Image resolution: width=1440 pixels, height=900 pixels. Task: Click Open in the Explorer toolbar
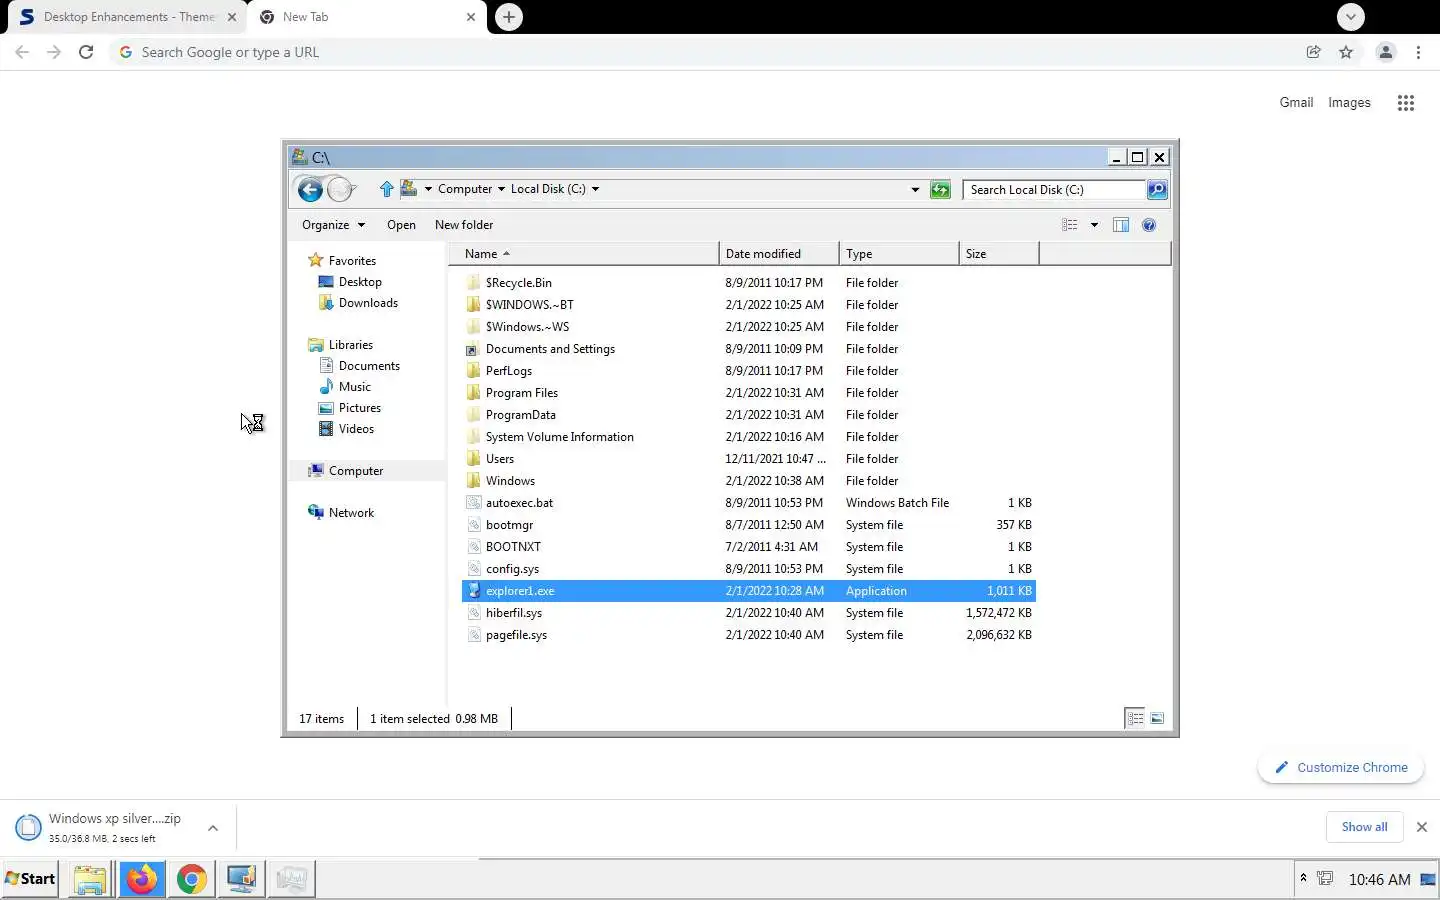coord(401,225)
